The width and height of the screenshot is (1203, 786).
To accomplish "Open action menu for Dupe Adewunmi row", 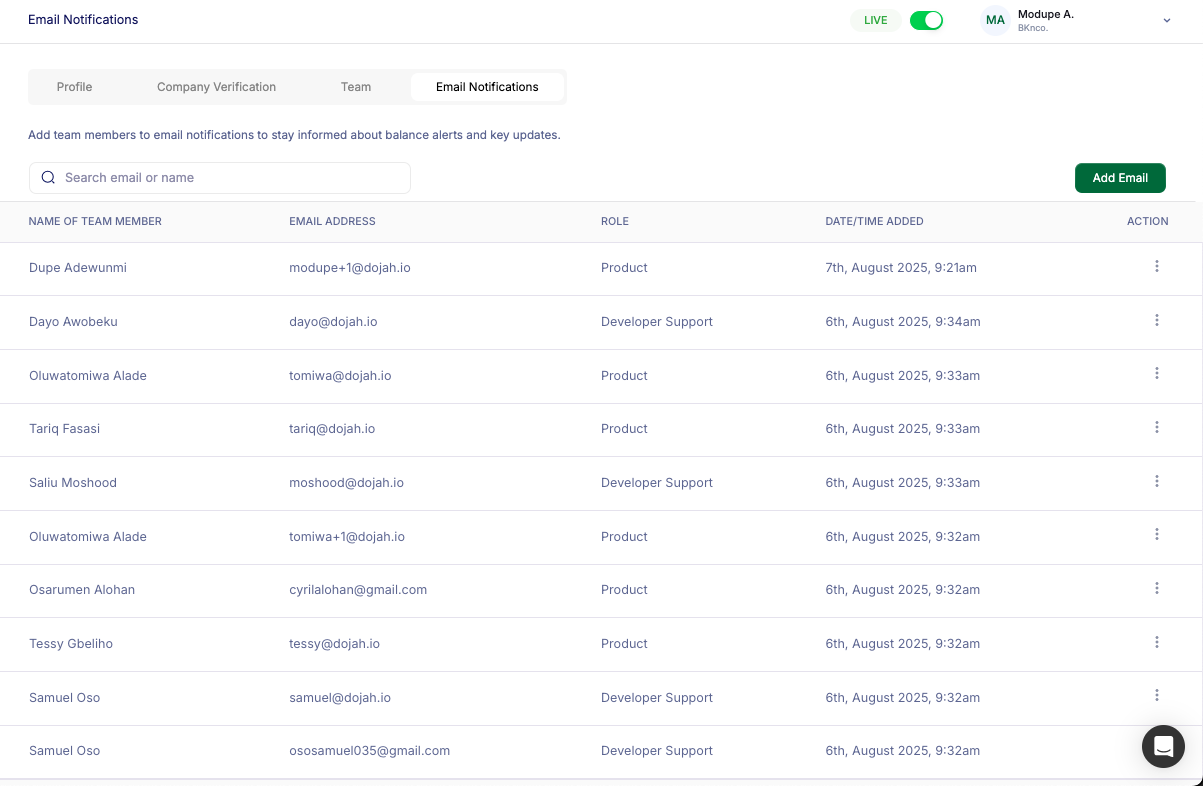I will click(1156, 266).
